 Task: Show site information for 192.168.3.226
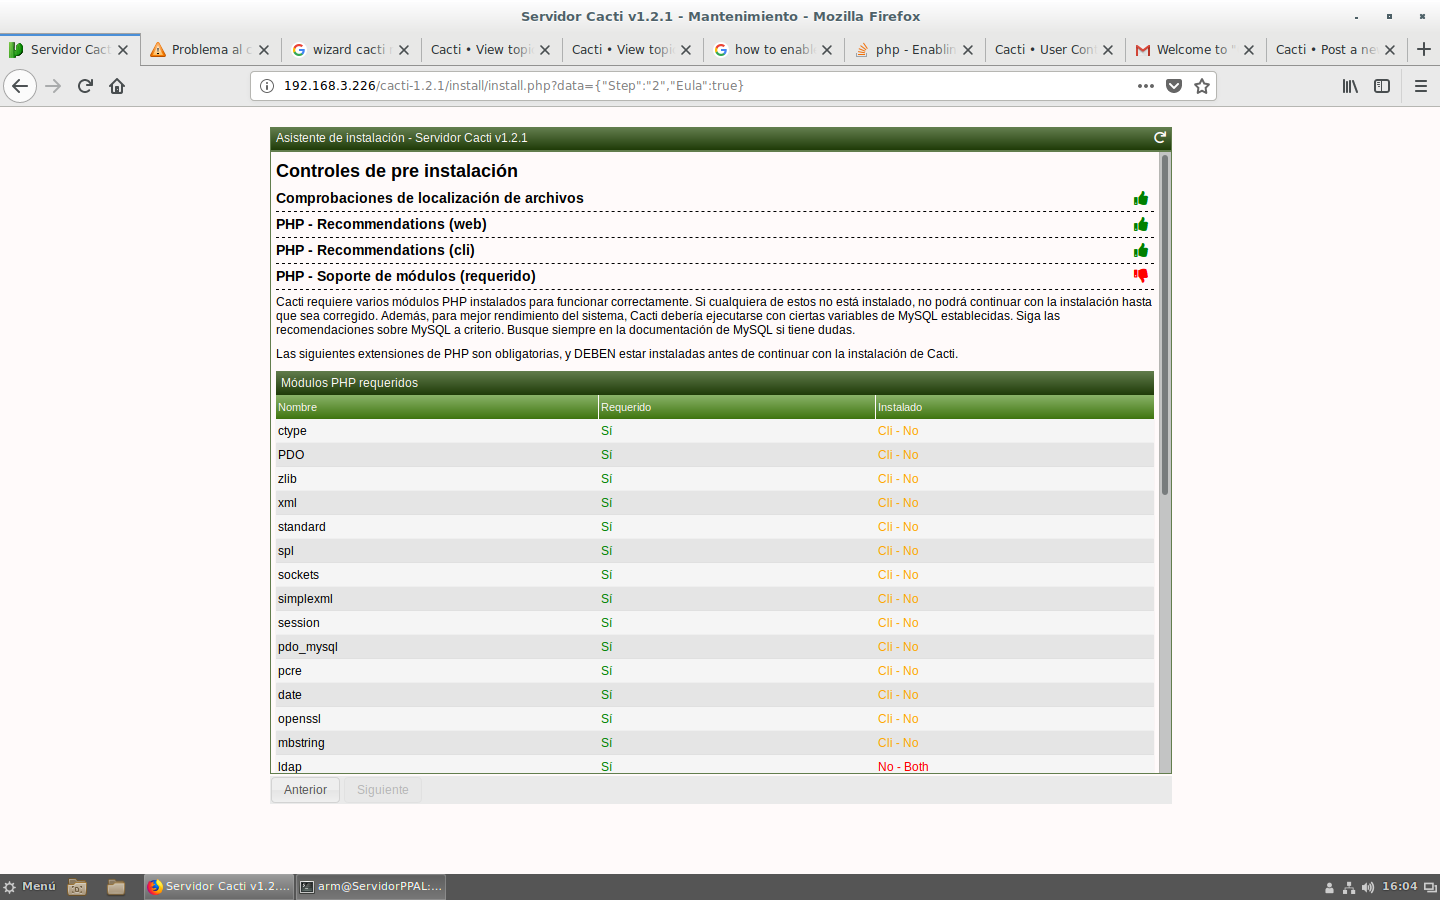(x=267, y=86)
